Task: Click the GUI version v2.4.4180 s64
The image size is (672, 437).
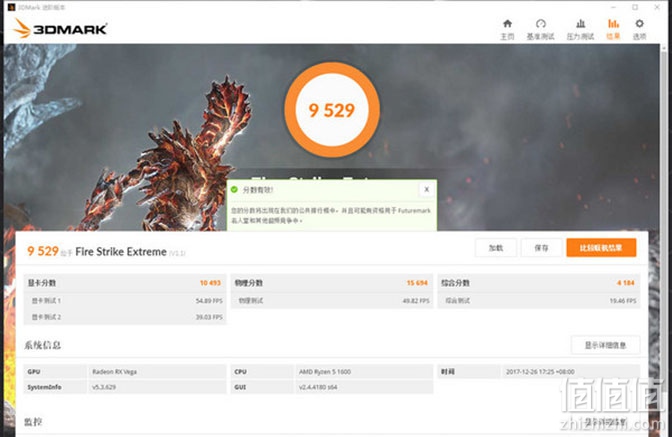Action: coord(318,387)
